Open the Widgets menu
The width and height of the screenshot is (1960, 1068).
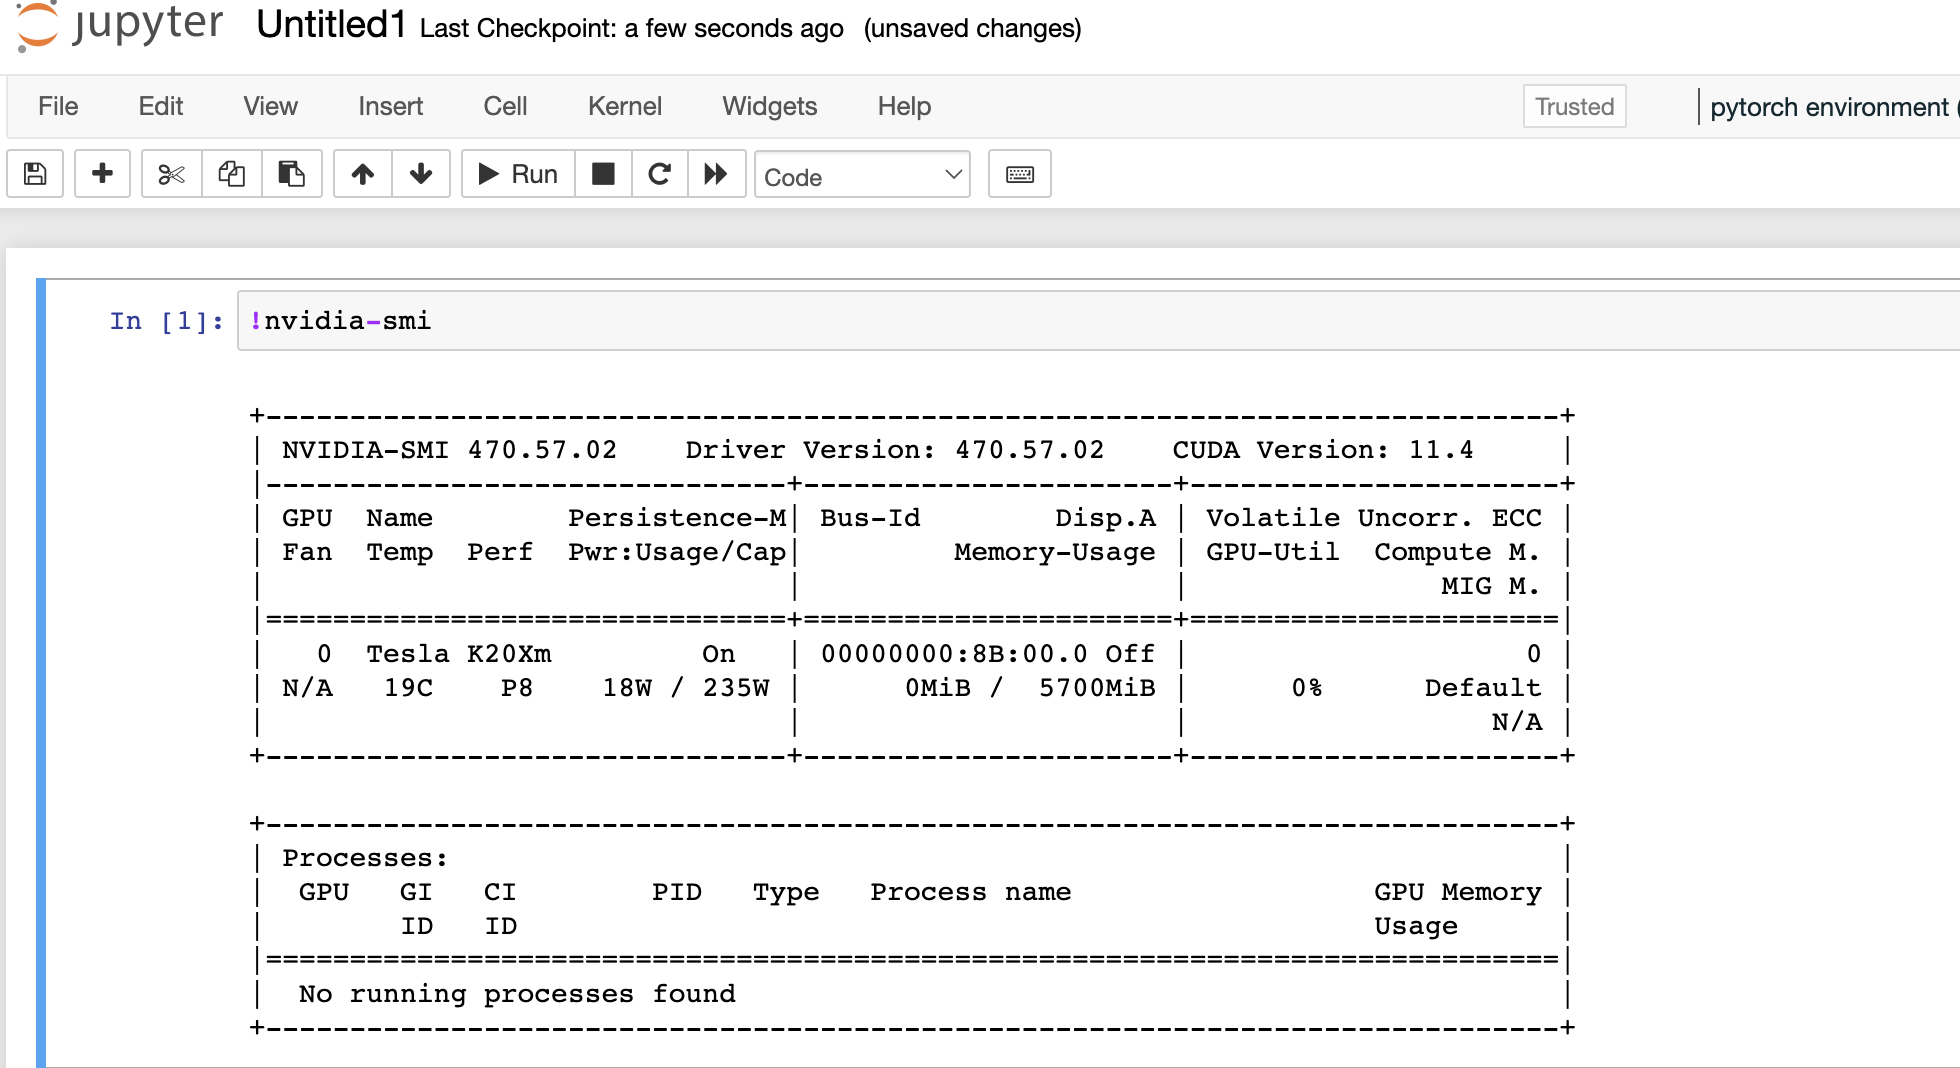pos(770,106)
